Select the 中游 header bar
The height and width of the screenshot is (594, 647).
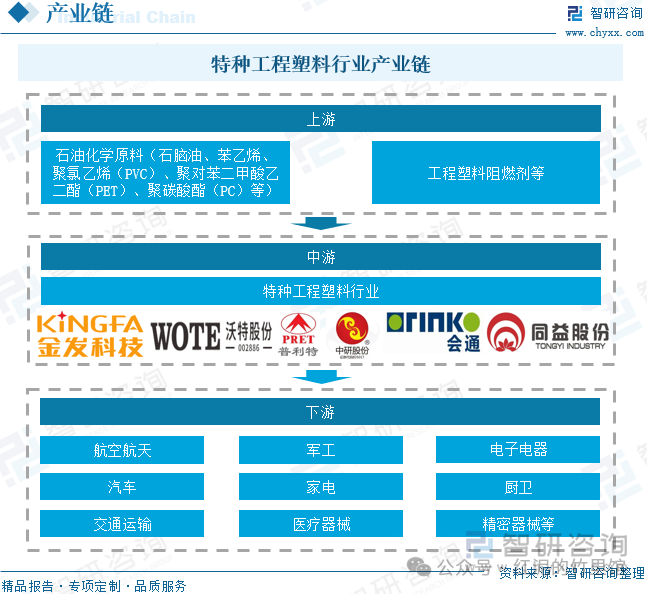point(321,257)
